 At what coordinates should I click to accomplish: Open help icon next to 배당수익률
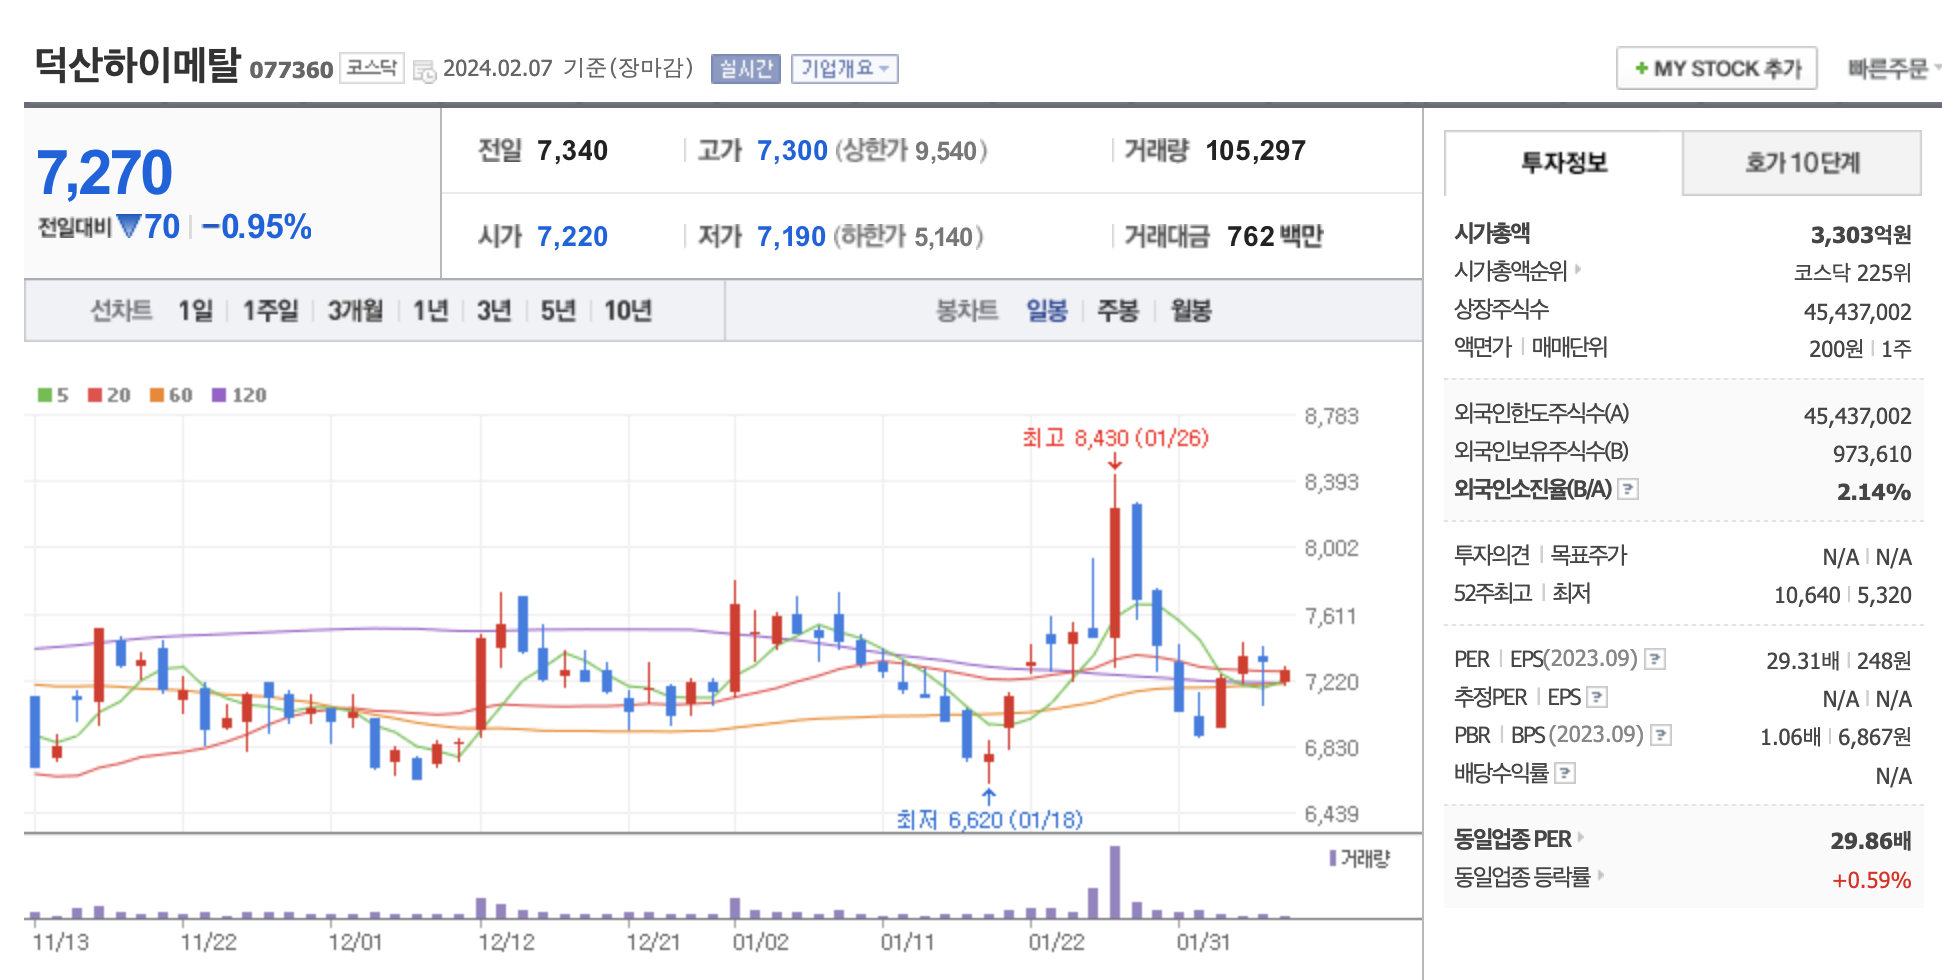point(1566,773)
